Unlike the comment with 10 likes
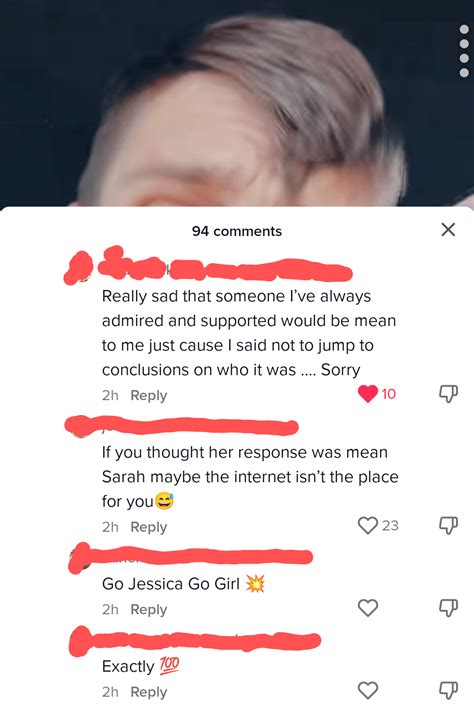The height and width of the screenshot is (709, 474). (368, 394)
